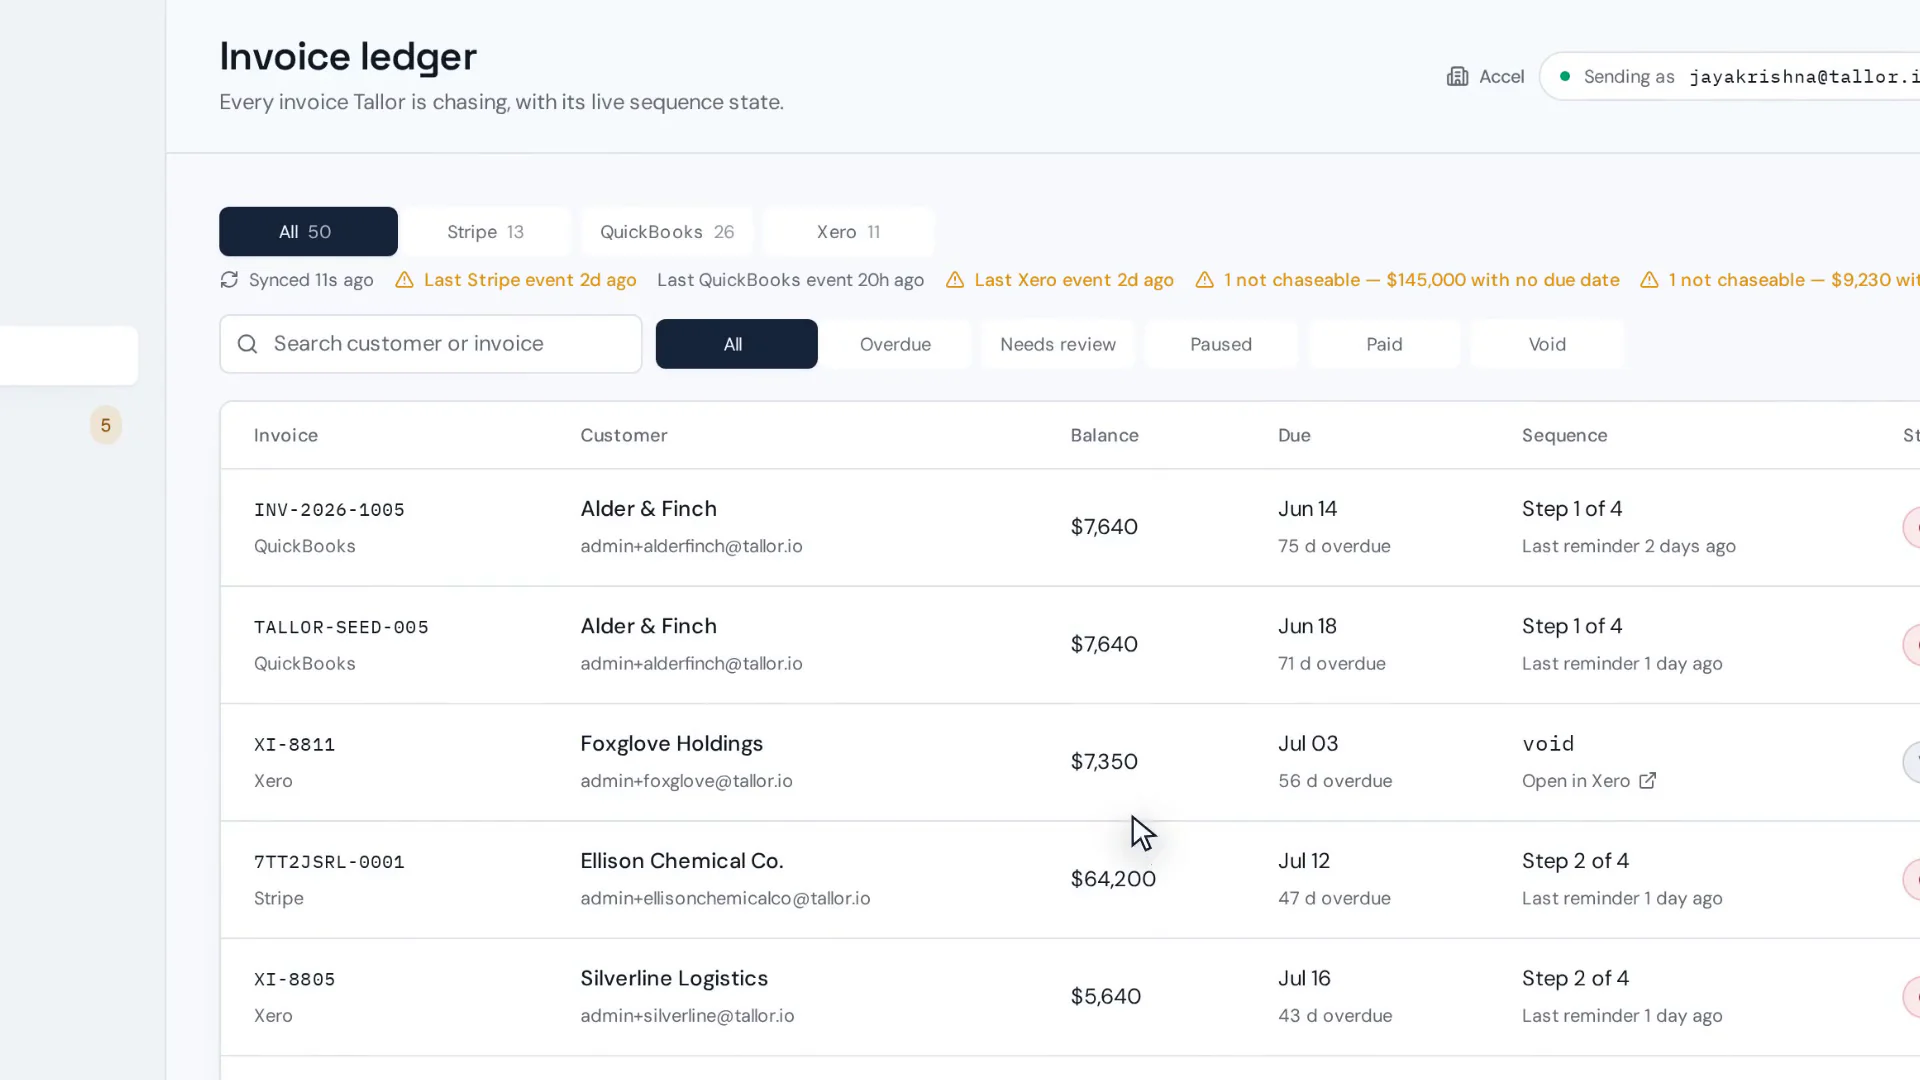Viewport: 1920px width, 1080px height.
Task: Click the search magnifier icon
Action: (248, 344)
